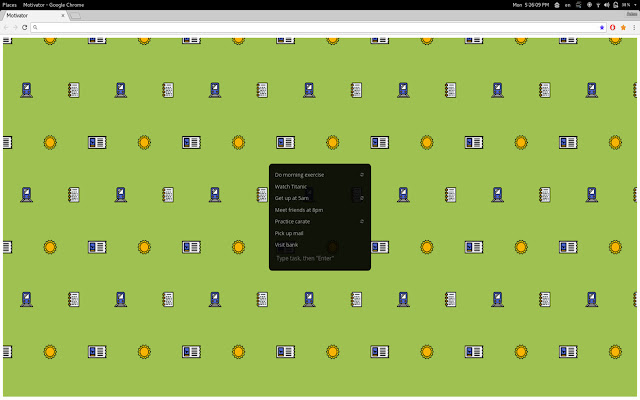Open the system menu dropdown arrow
Viewport: 640px width, 400px height.
tap(635, 5)
